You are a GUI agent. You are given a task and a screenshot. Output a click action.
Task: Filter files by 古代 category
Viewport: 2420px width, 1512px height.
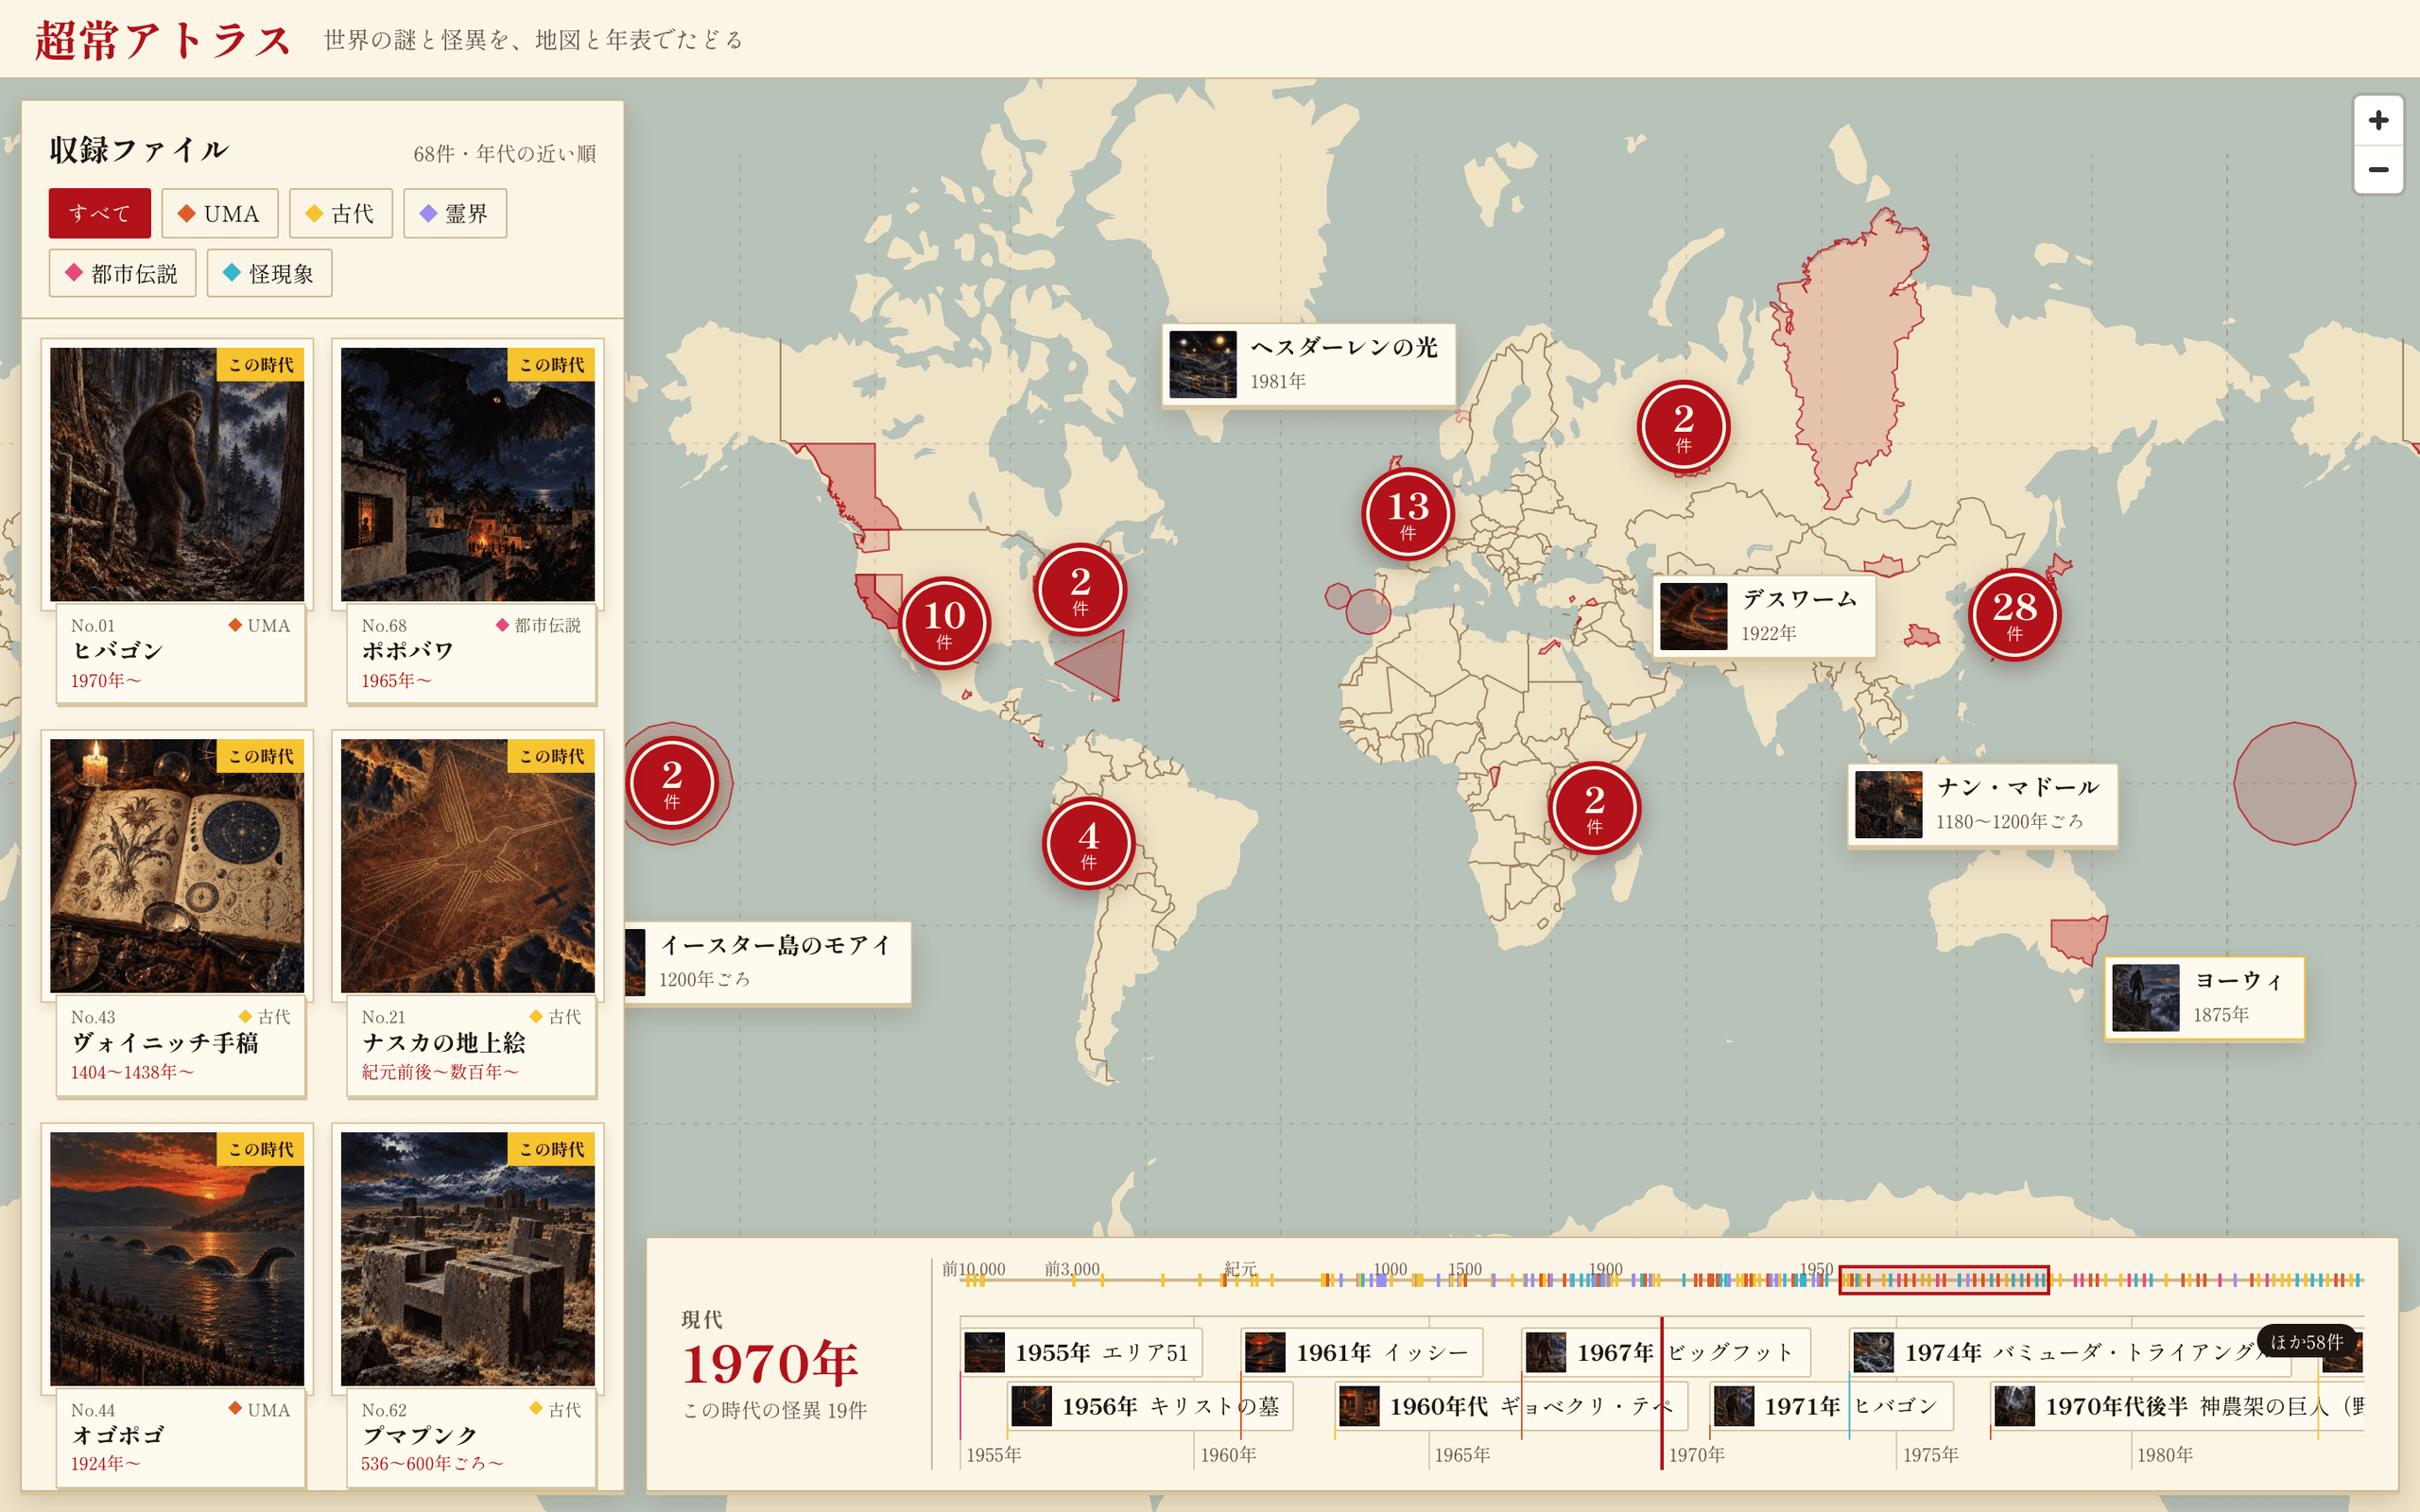coord(340,213)
